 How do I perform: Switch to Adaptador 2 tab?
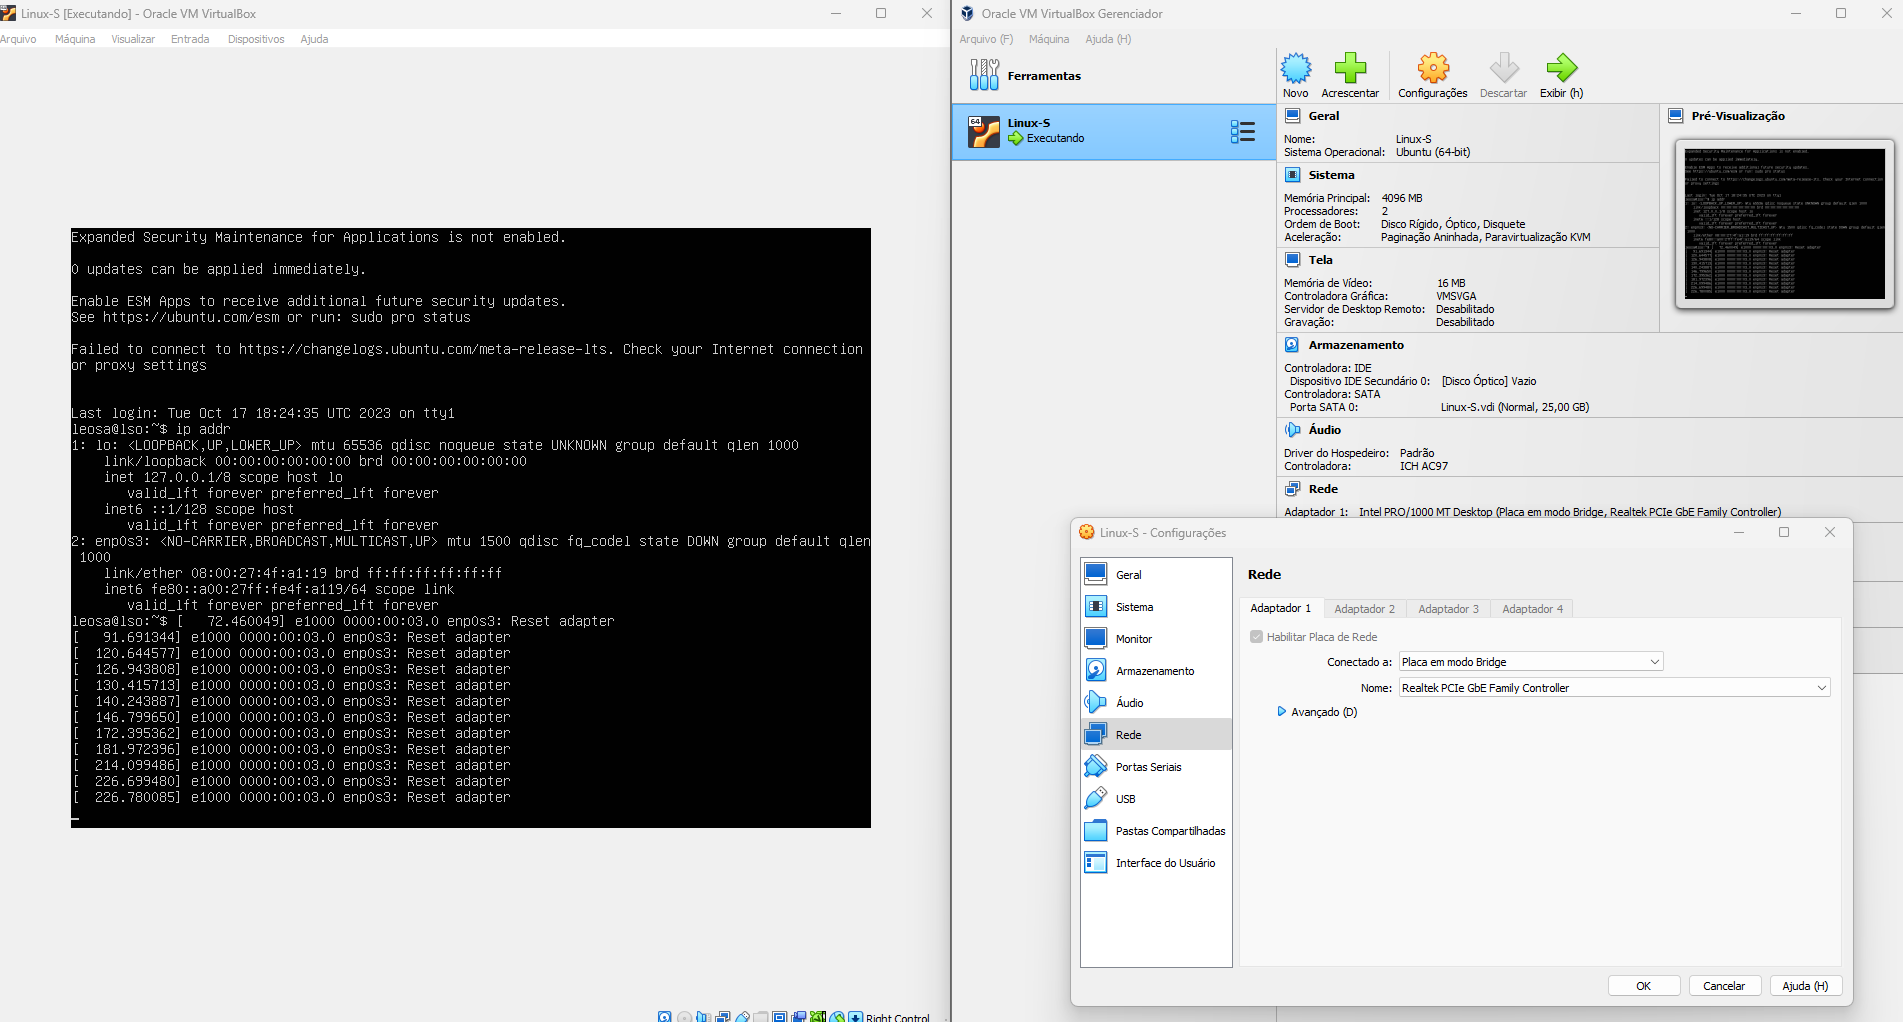coord(1364,609)
